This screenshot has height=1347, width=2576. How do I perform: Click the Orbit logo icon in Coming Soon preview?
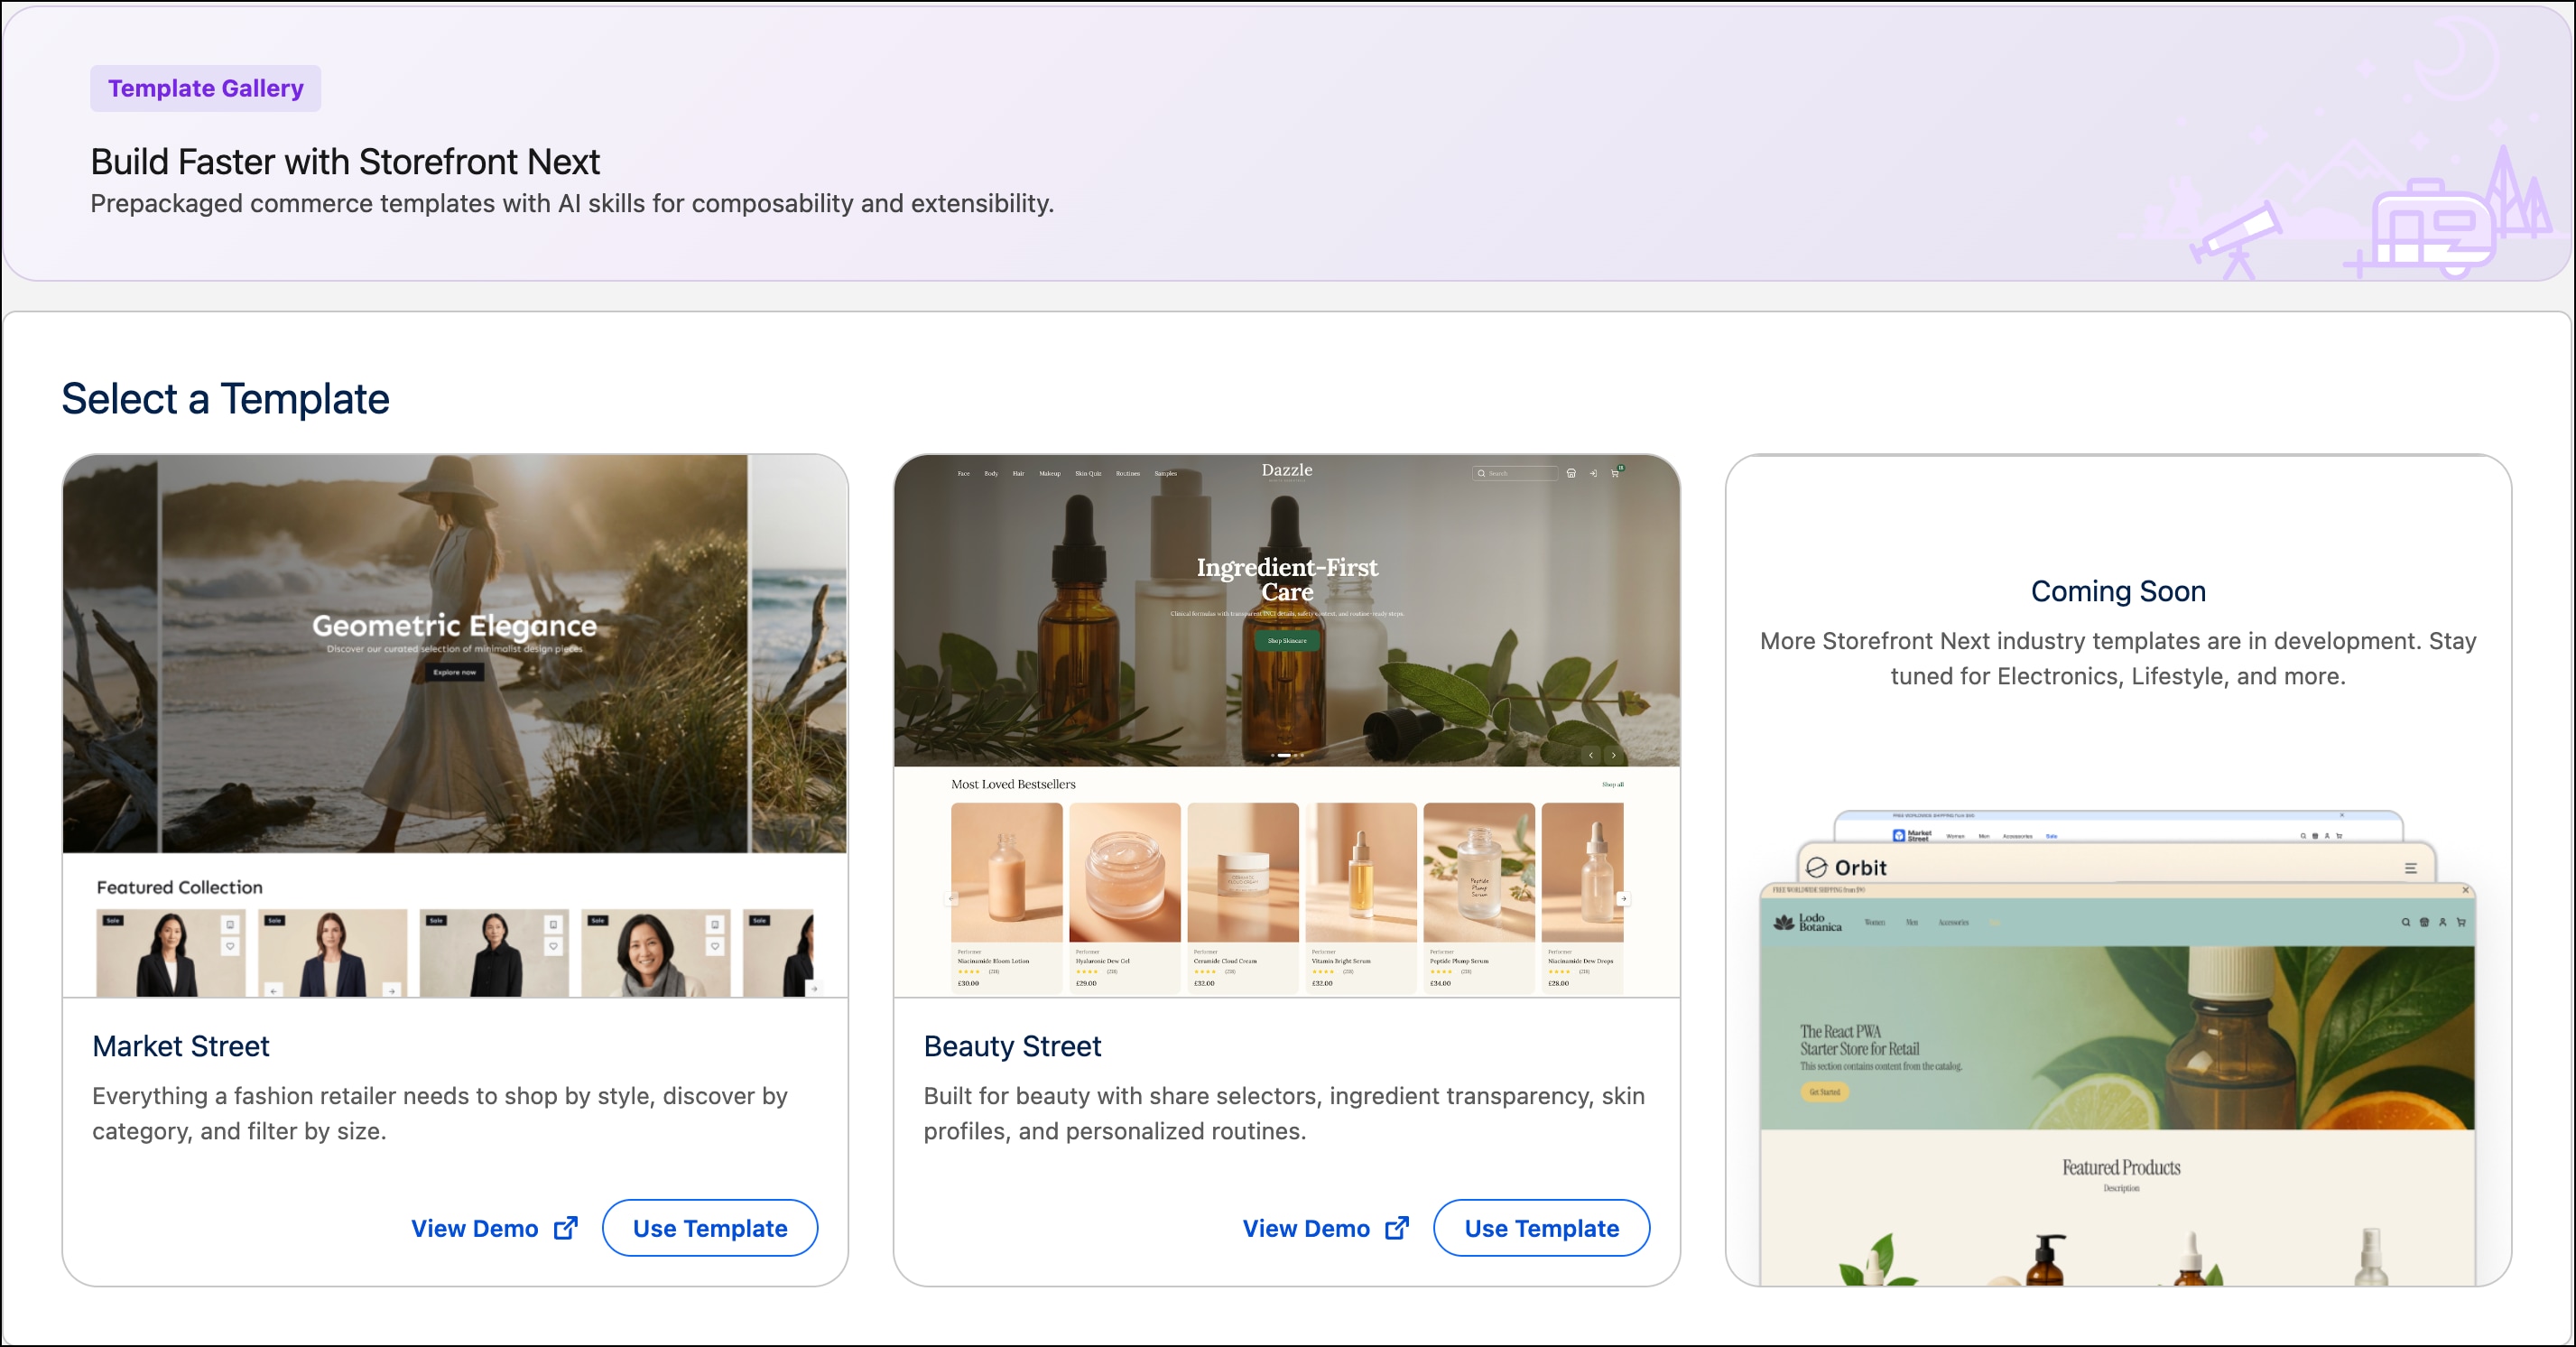point(1816,867)
